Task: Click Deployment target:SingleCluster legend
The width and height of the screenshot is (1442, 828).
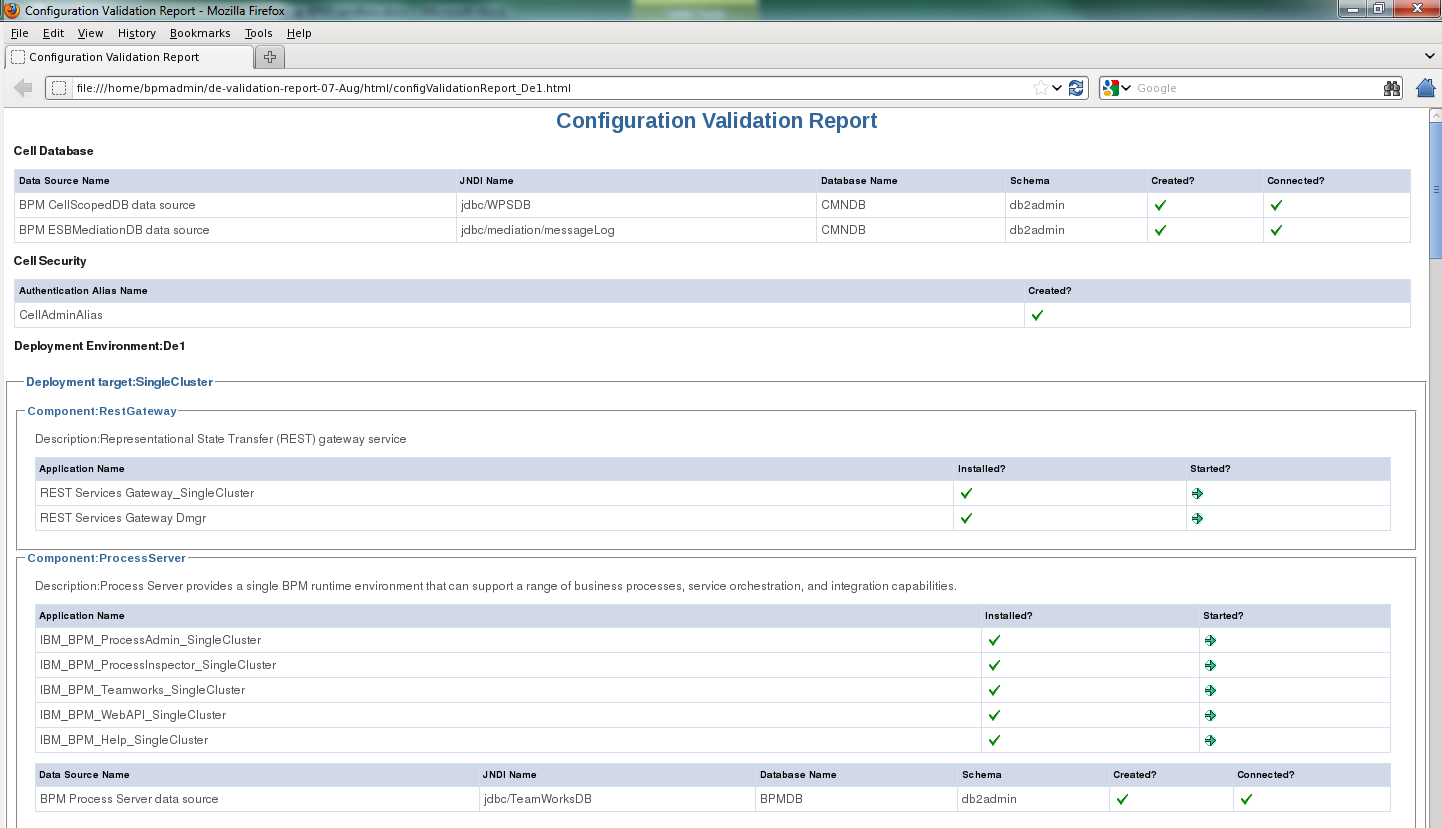Action: 119,381
